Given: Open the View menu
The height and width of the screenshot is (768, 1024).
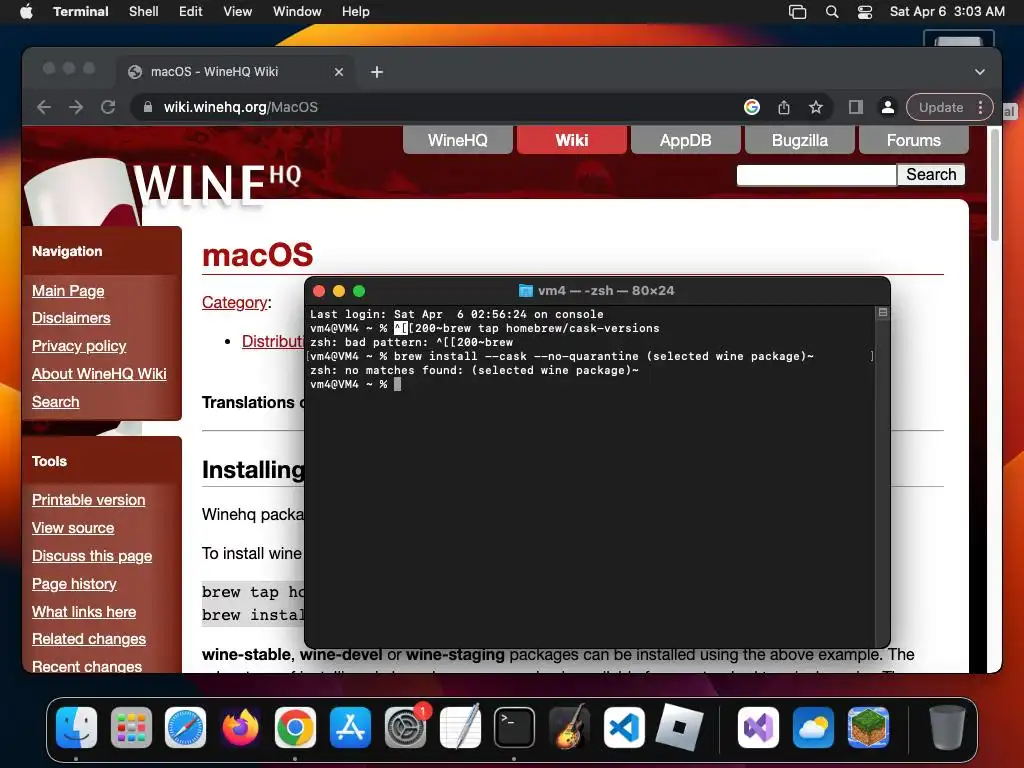Looking at the screenshot, I should click(238, 11).
